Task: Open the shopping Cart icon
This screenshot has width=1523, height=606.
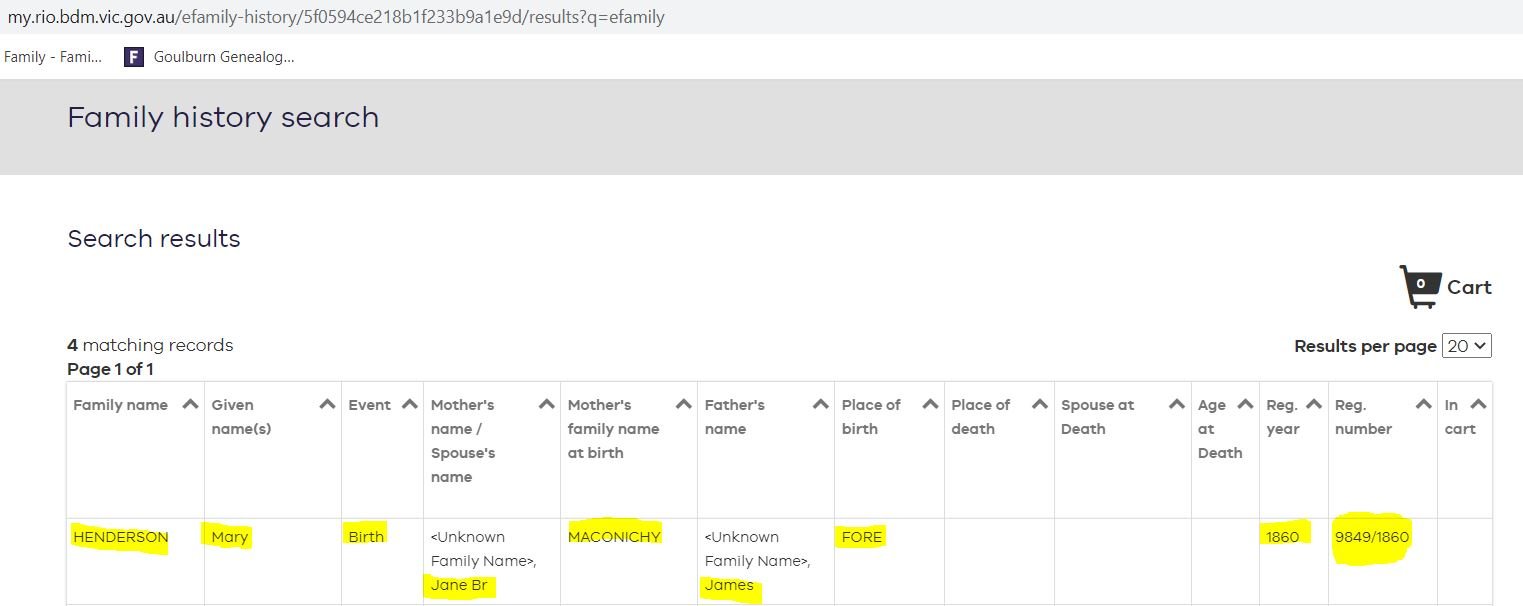Action: coord(1420,287)
